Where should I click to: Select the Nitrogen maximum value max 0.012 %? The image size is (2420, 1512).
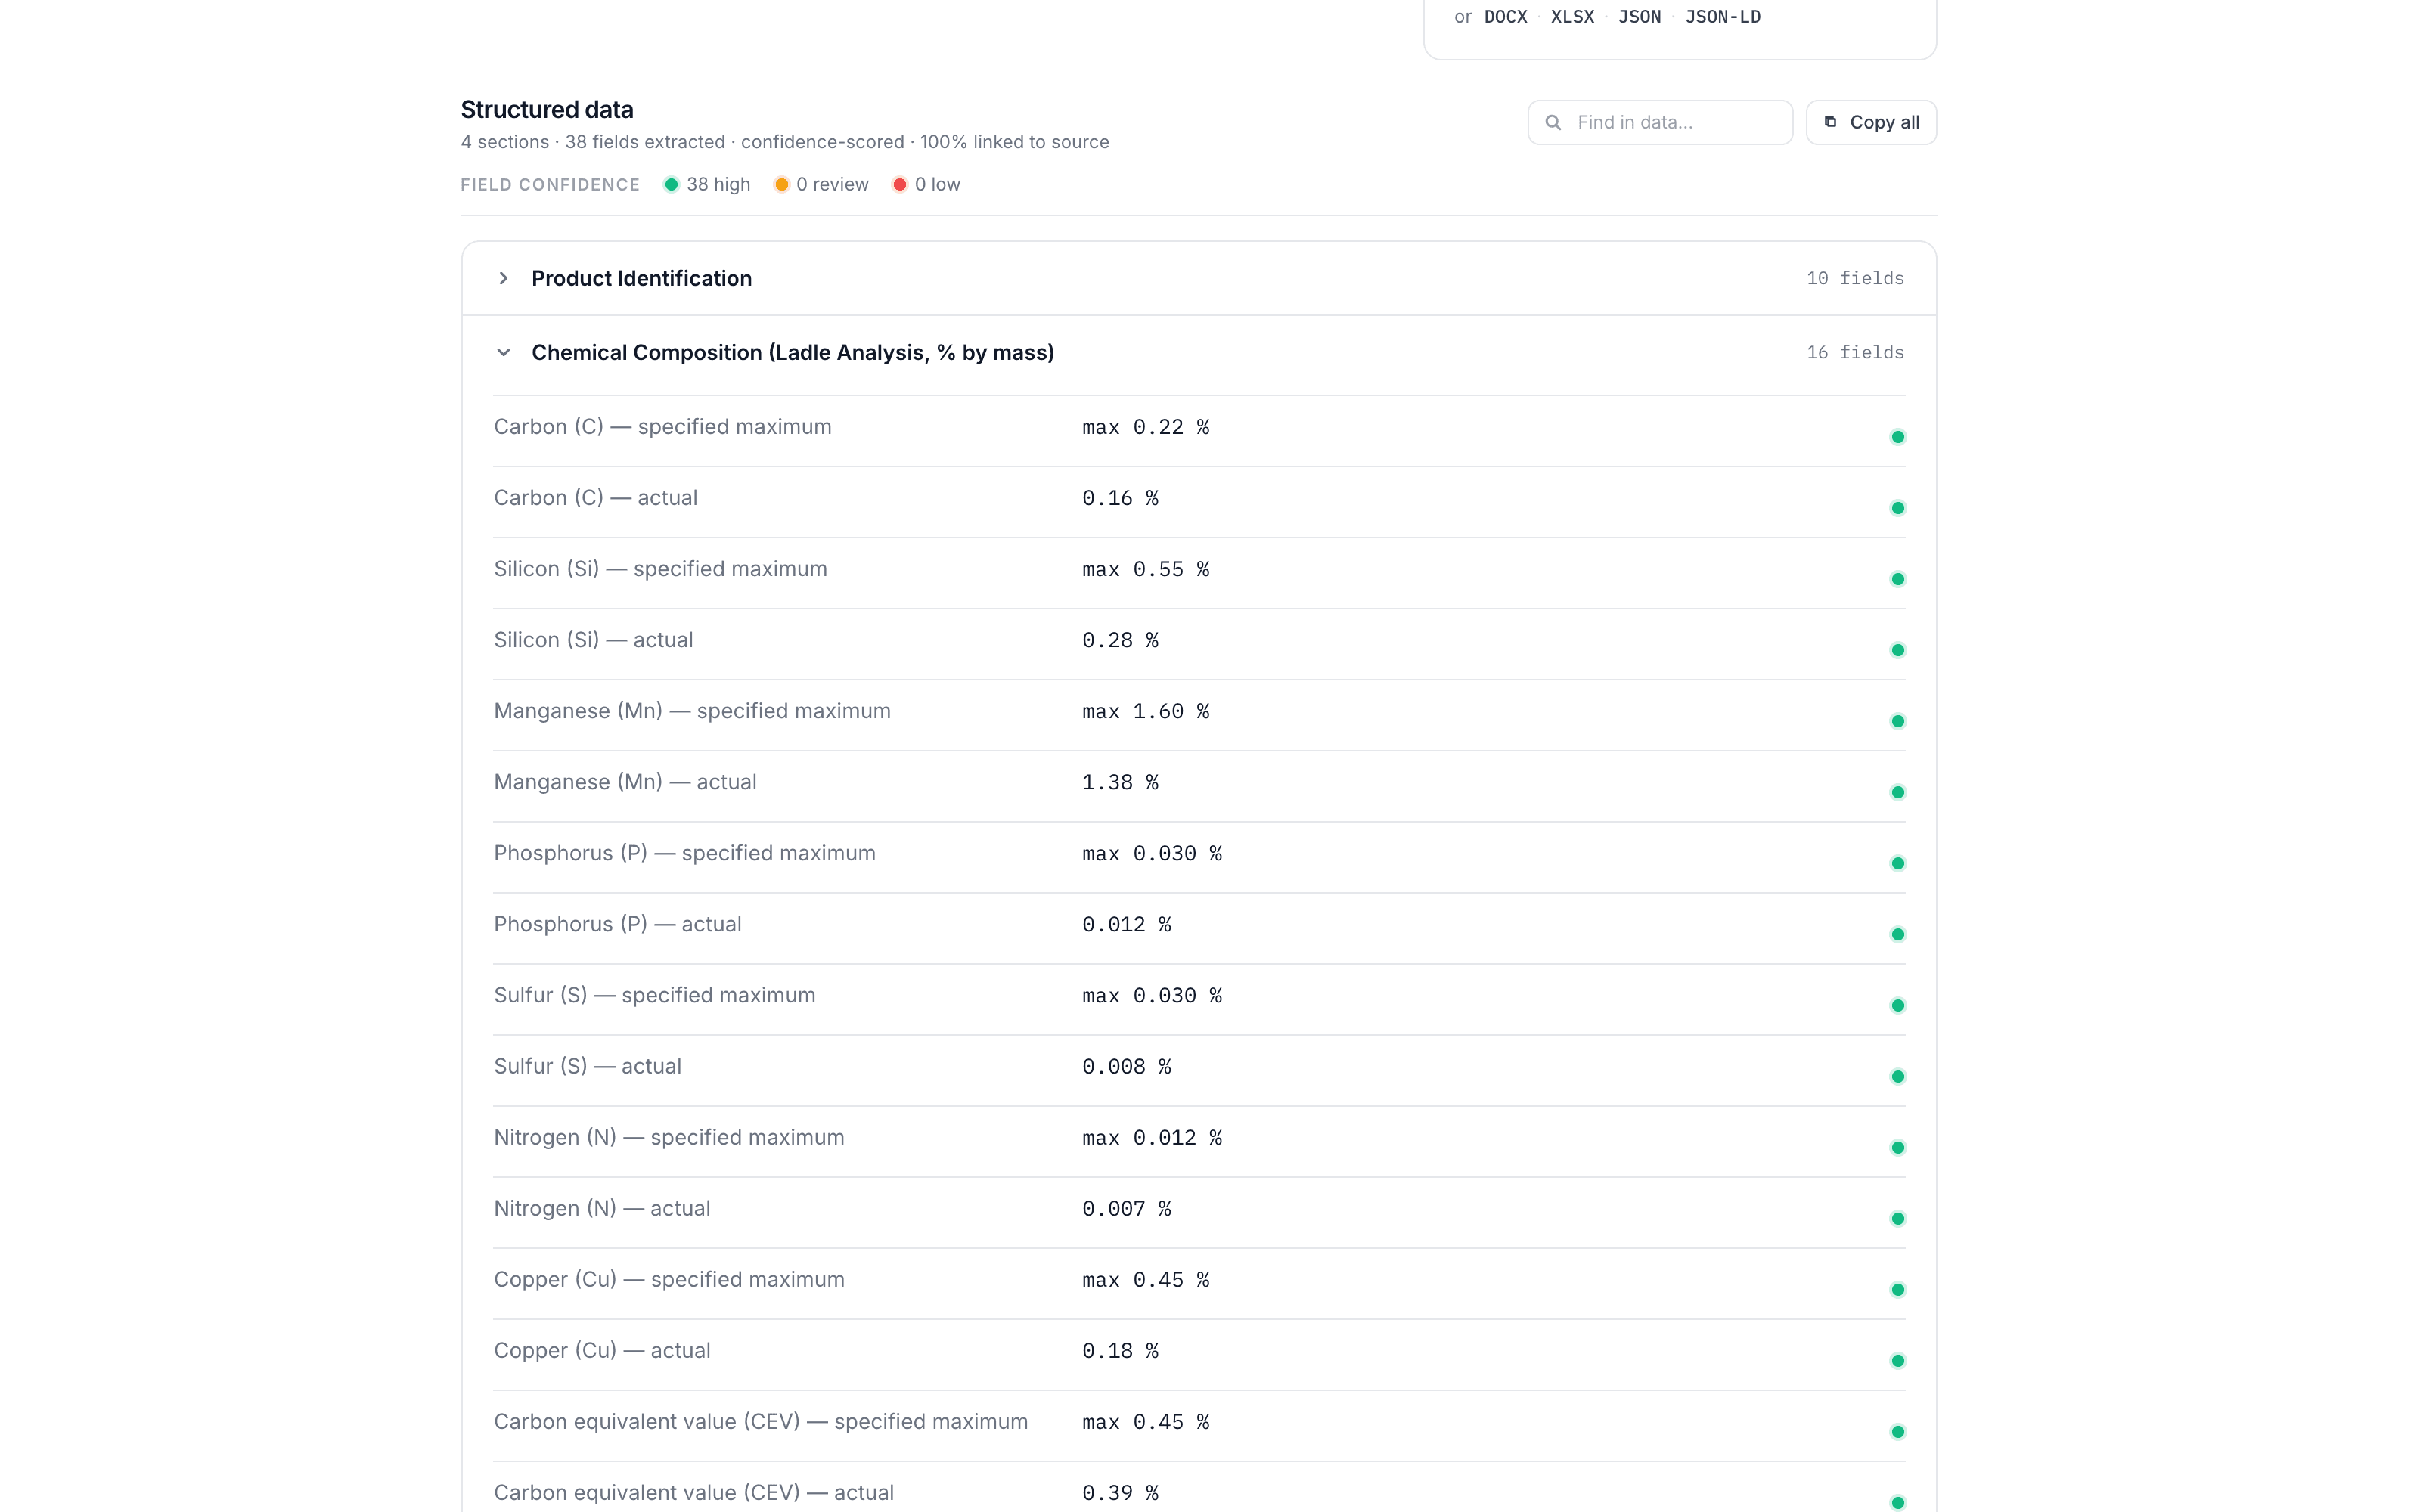1151,1137
